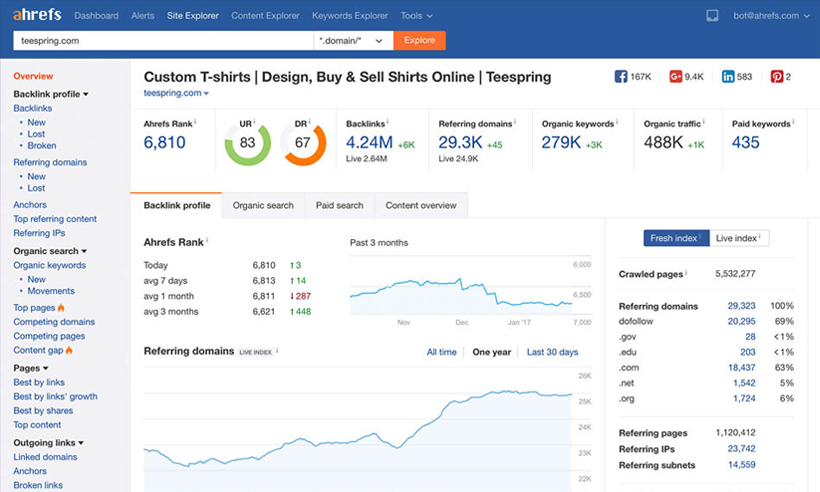Click the Pinterest shares icon

coord(777,77)
